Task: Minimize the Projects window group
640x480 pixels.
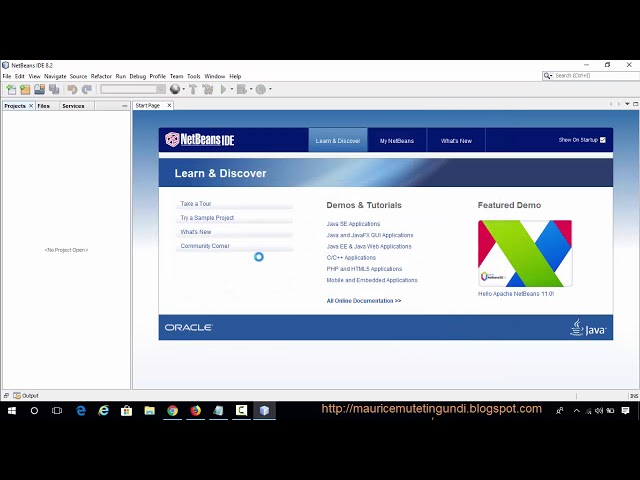Action: pyautogui.click(x=125, y=106)
